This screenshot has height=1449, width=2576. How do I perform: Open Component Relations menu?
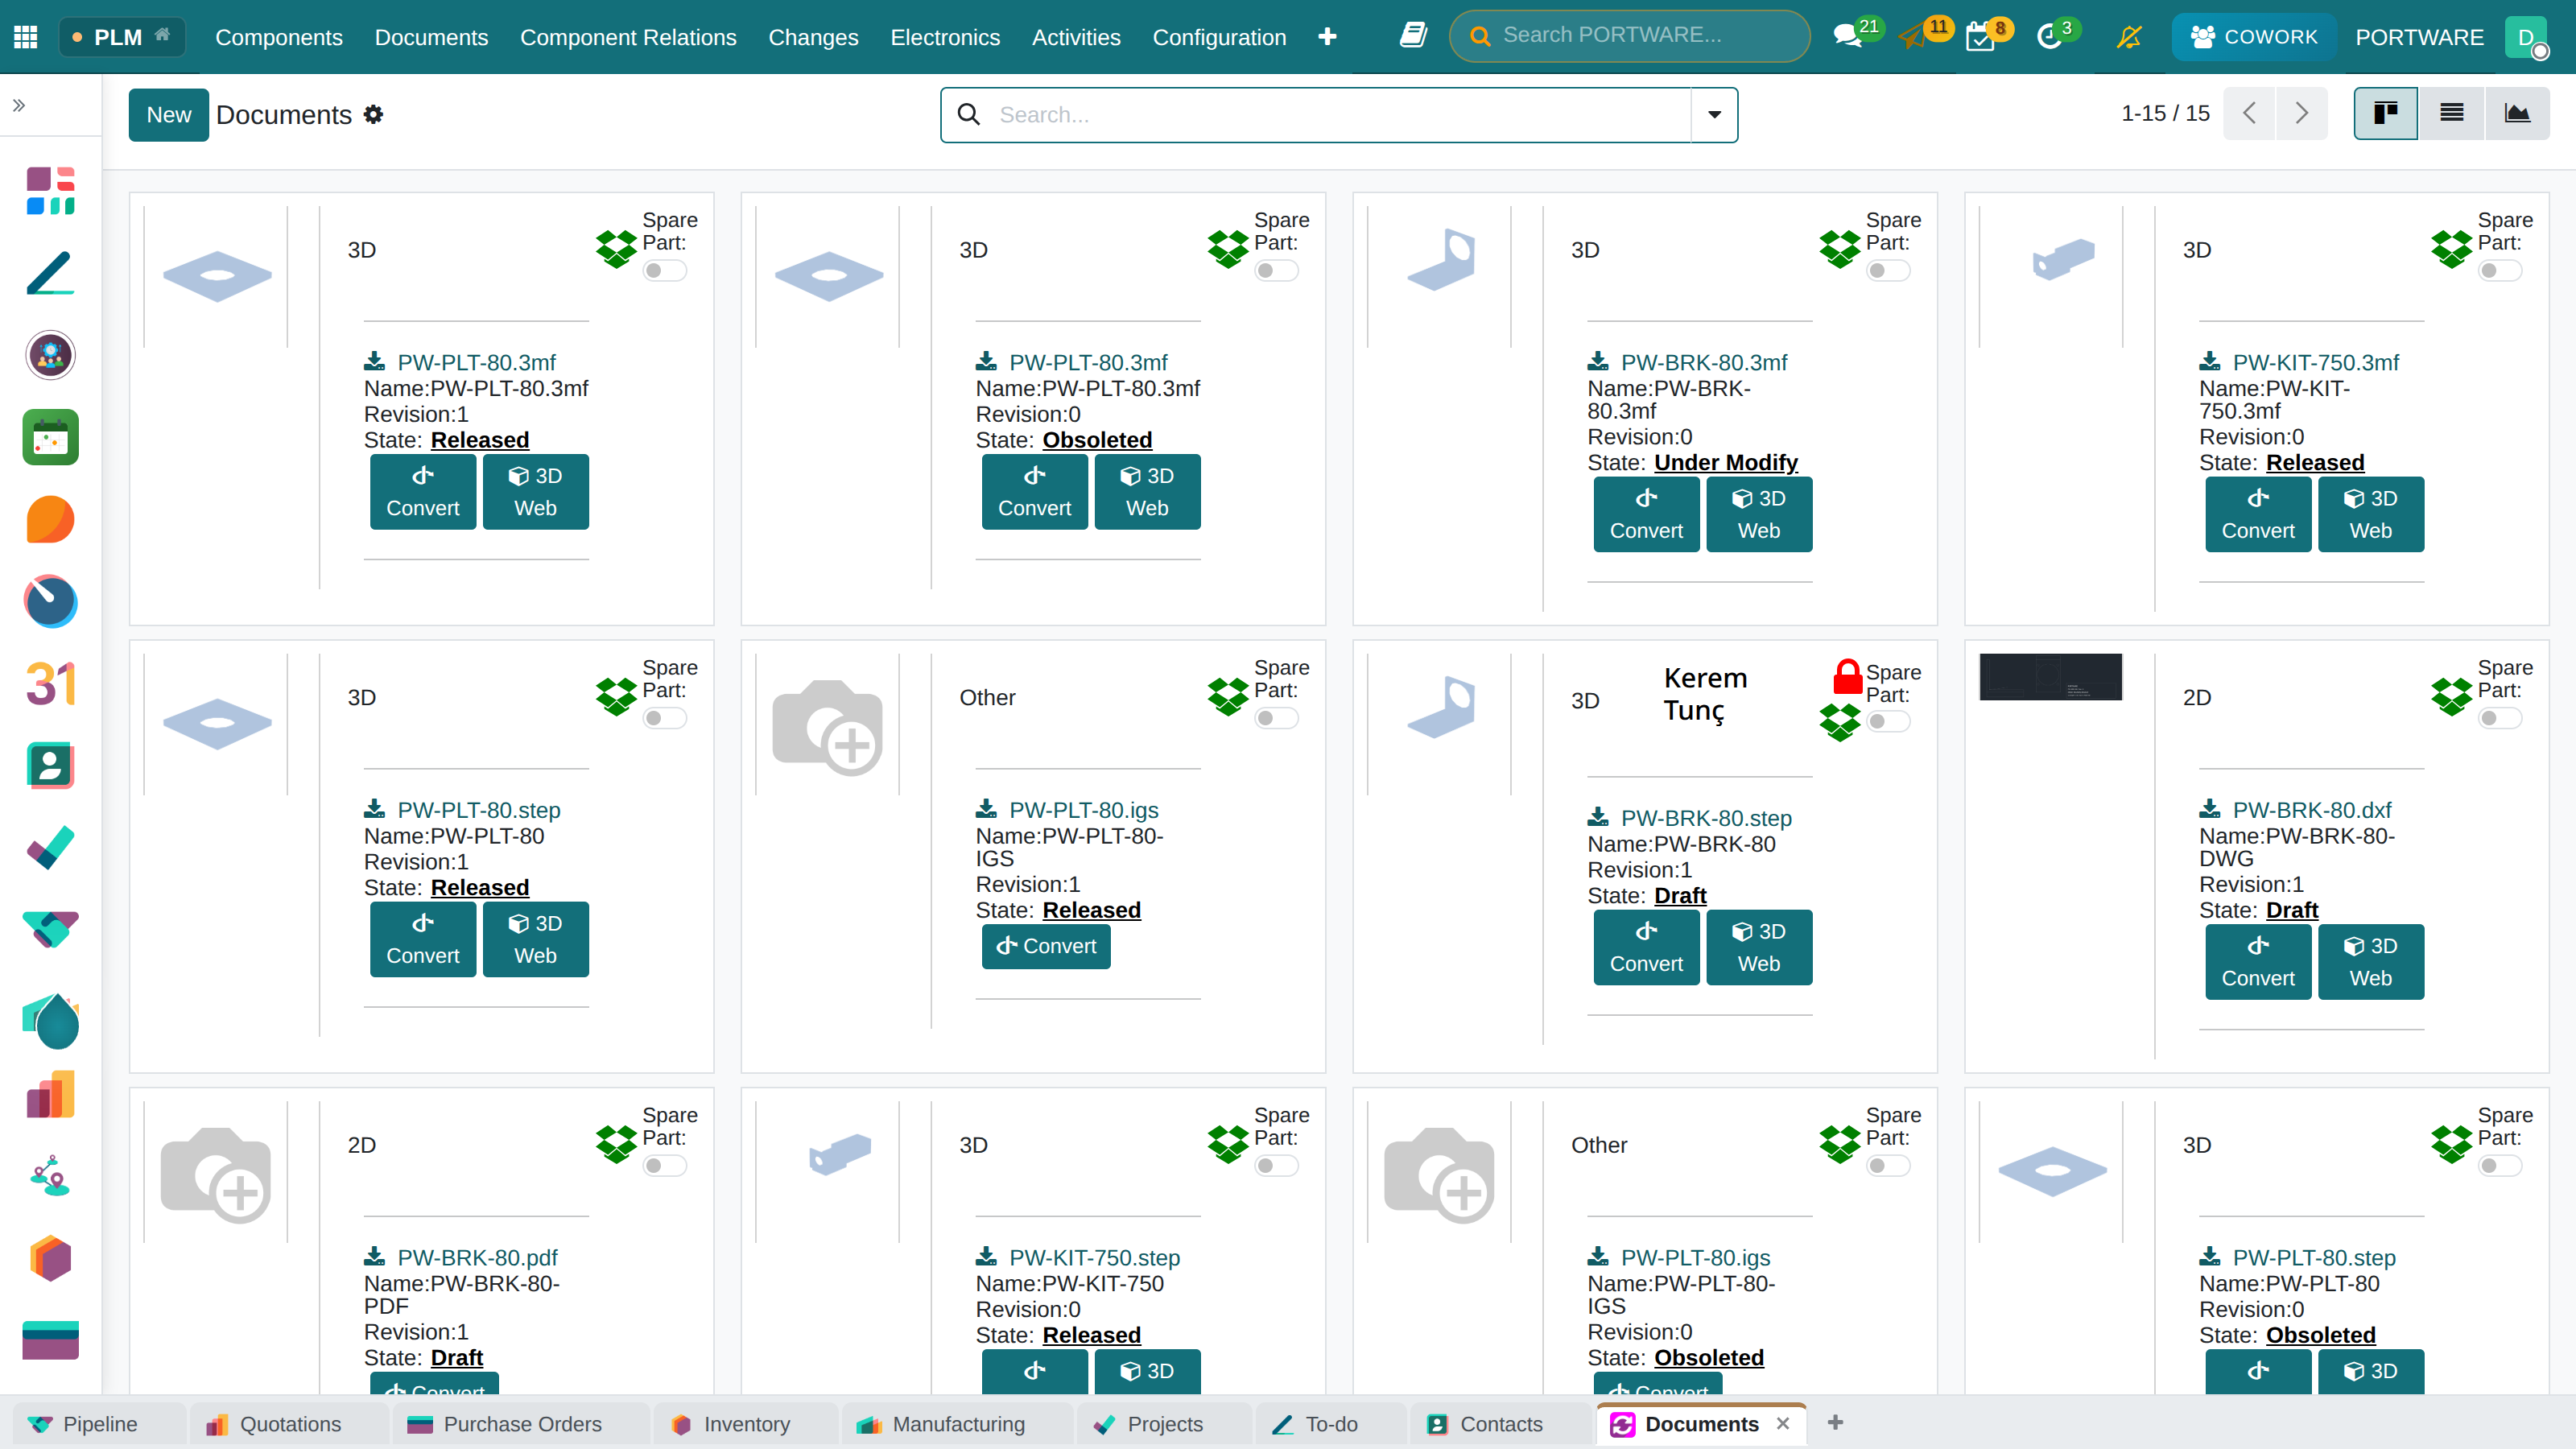628,37
